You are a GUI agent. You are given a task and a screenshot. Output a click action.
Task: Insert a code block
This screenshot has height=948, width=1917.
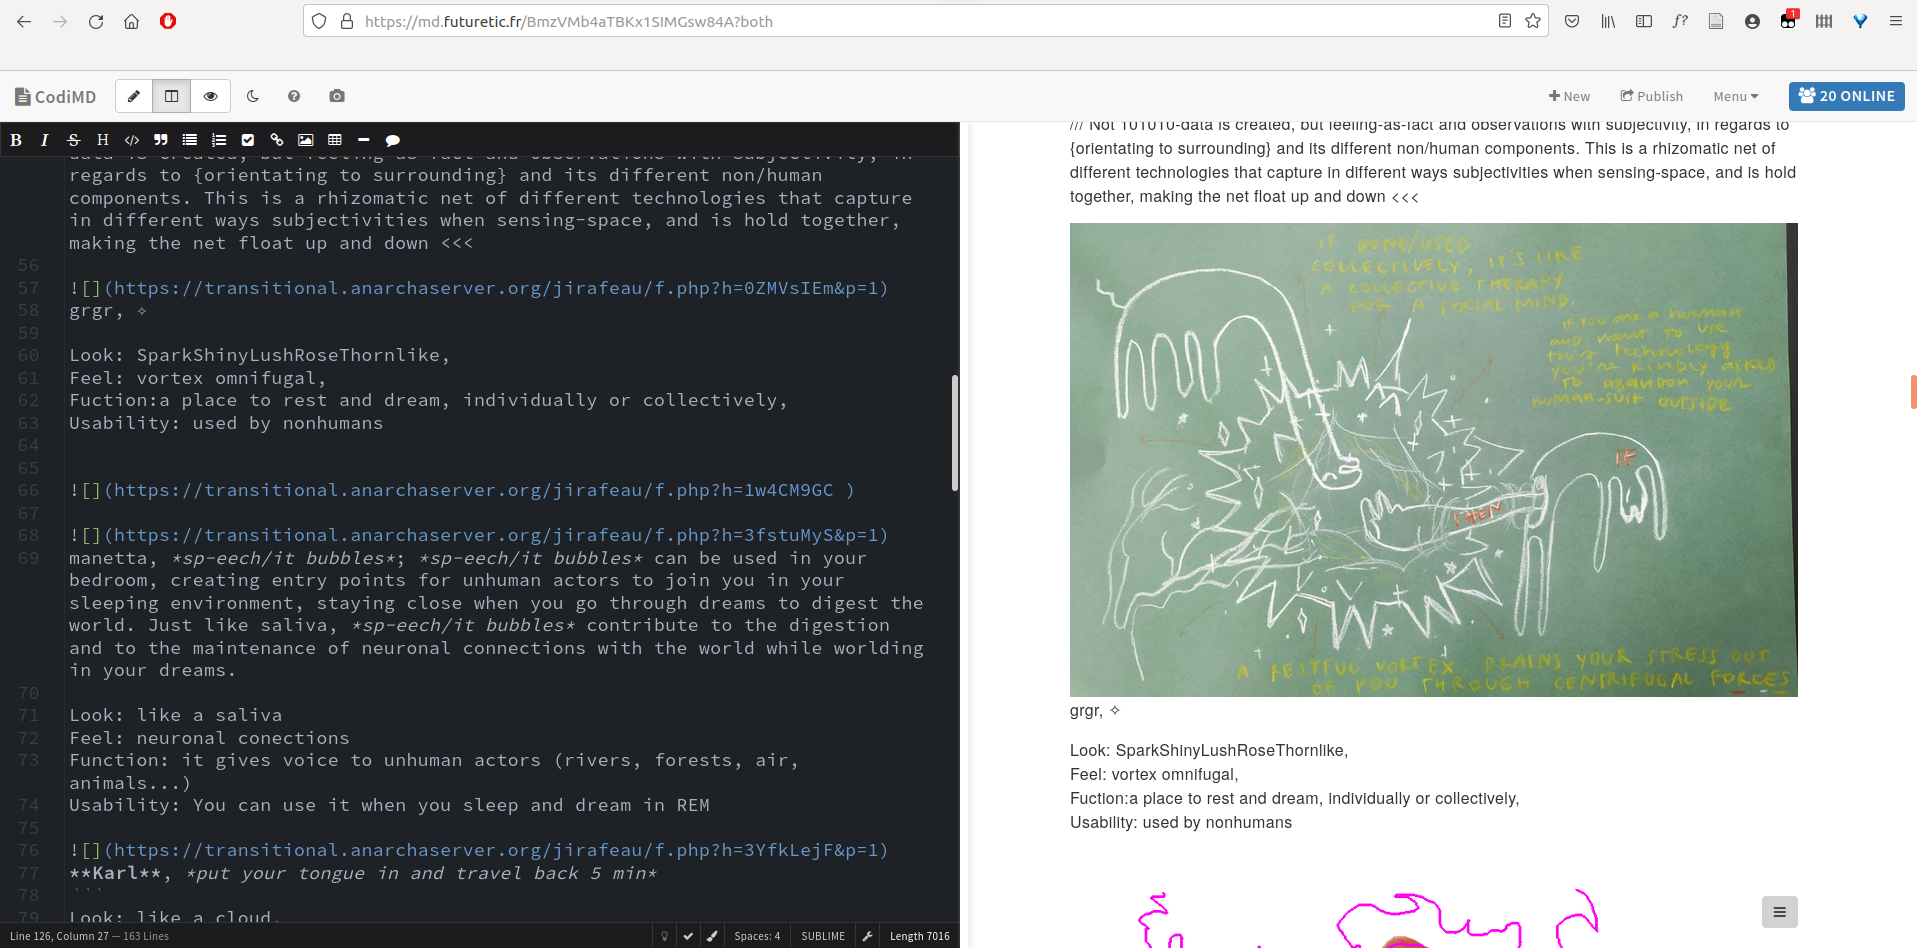pyautogui.click(x=131, y=140)
